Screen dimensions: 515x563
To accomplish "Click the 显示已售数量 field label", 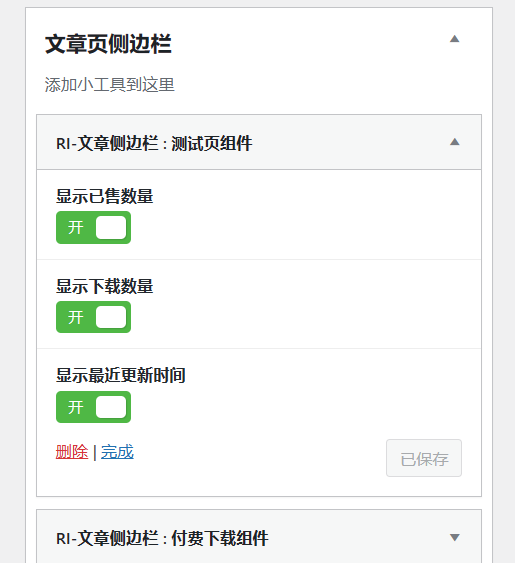I will [x=105, y=196].
